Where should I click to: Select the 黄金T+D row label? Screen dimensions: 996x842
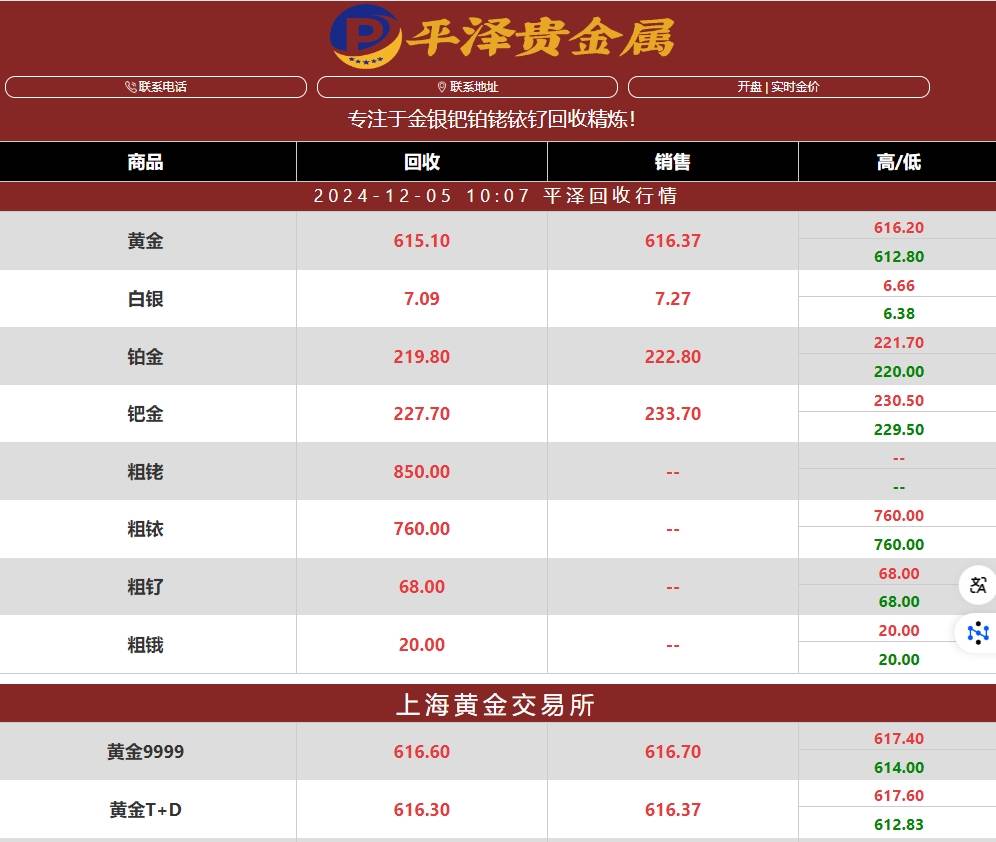pos(145,810)
